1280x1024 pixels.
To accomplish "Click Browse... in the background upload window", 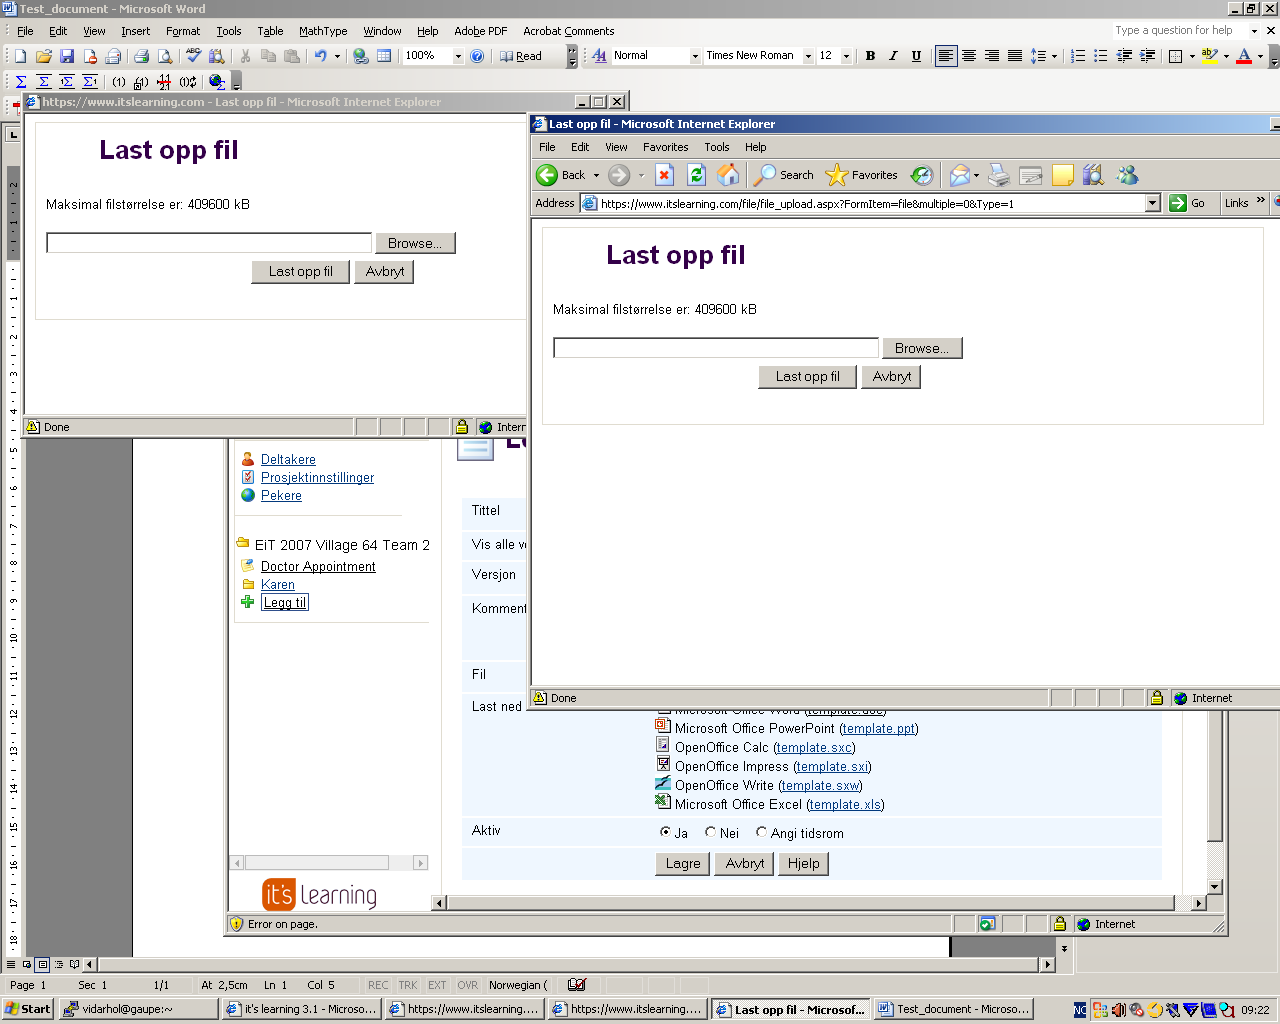I will coord(415,243).
